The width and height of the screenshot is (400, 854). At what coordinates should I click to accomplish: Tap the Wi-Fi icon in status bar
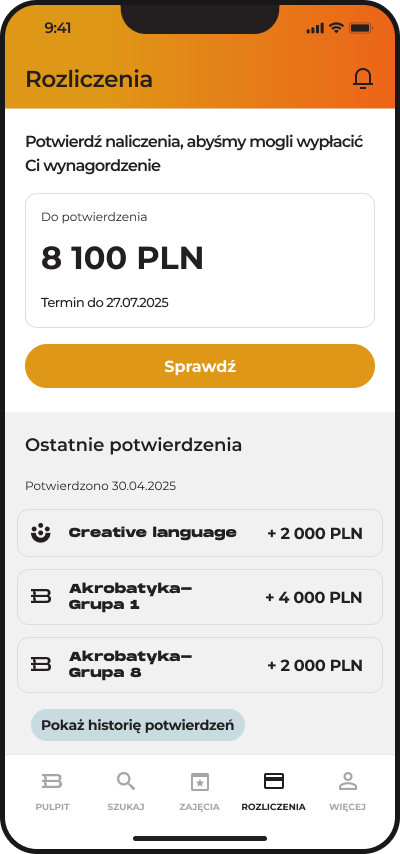(337, 27)
